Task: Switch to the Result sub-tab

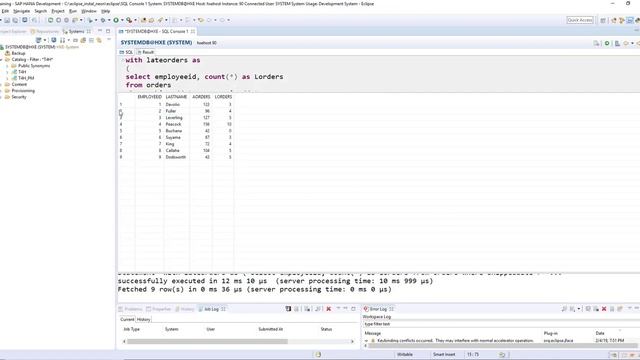Action: point(146,52)
